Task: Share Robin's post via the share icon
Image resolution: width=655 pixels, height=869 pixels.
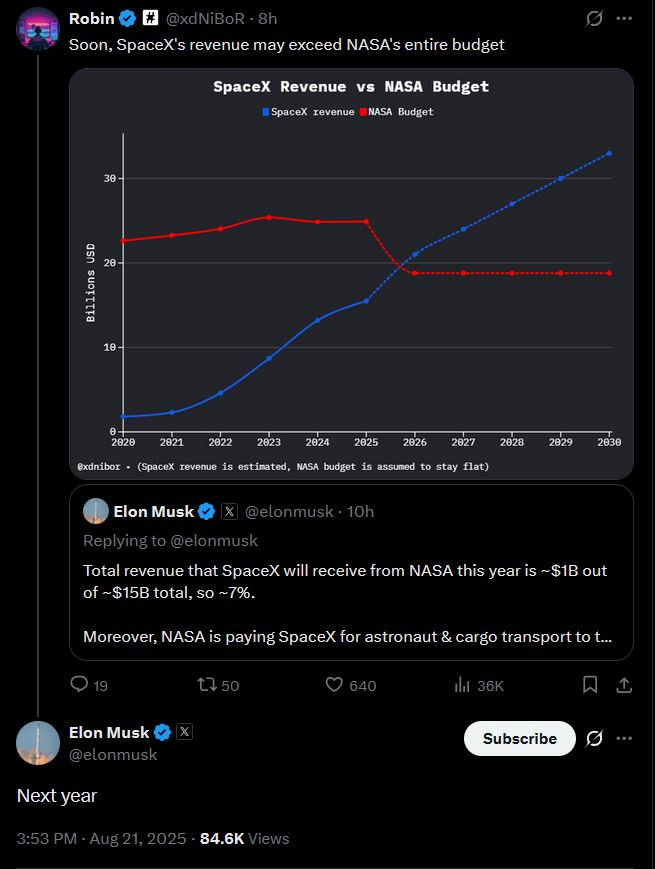Action: click(x=623, y=685)
